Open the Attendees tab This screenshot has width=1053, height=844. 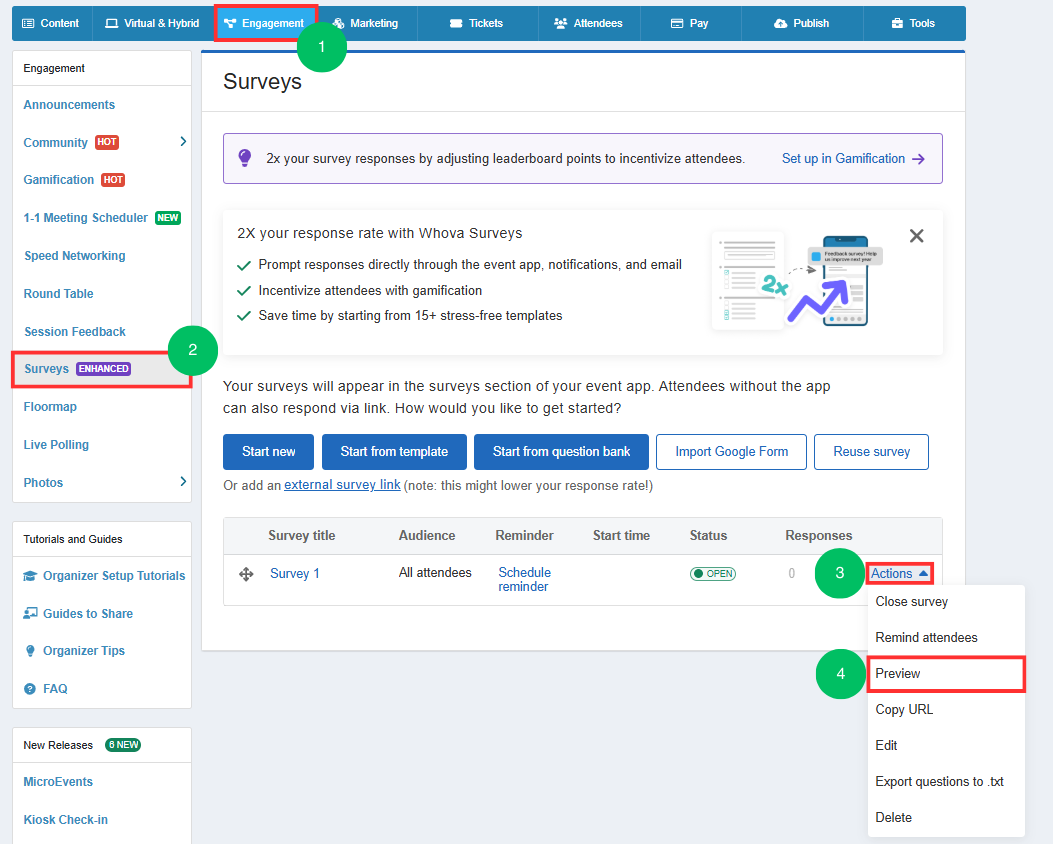588,24
